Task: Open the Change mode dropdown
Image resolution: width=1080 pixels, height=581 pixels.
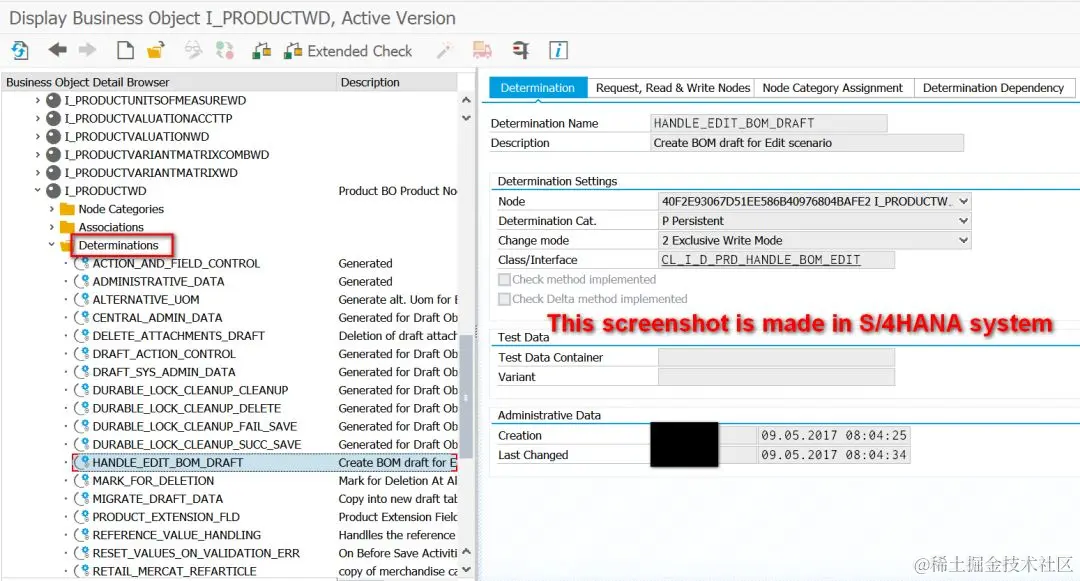Action: tap(964, 240)
